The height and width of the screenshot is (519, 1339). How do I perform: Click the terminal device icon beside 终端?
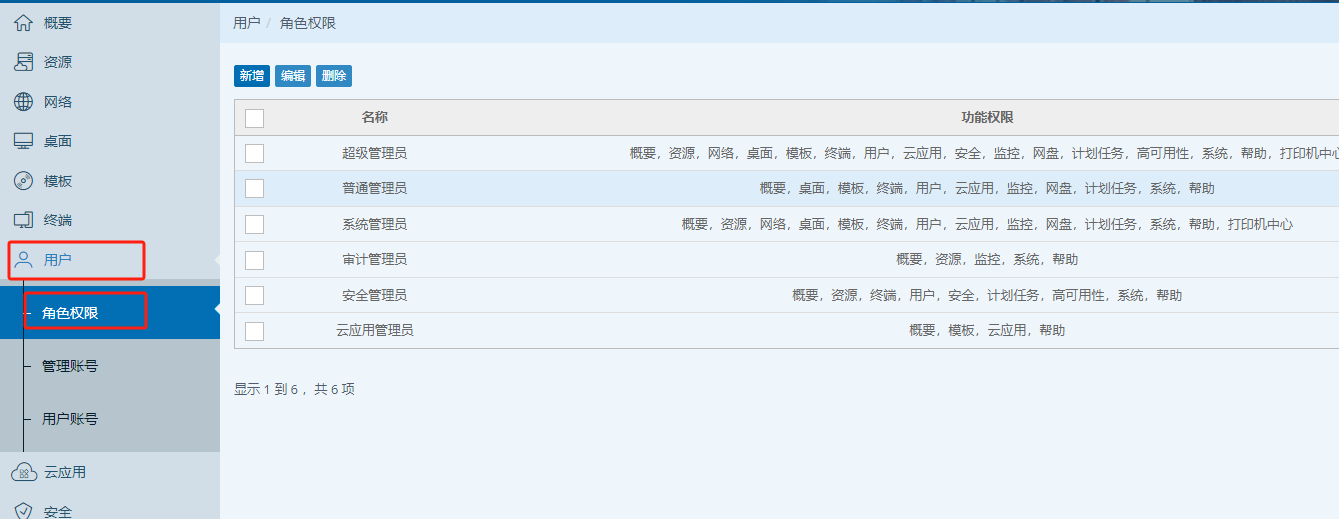[x=23, y=220]
